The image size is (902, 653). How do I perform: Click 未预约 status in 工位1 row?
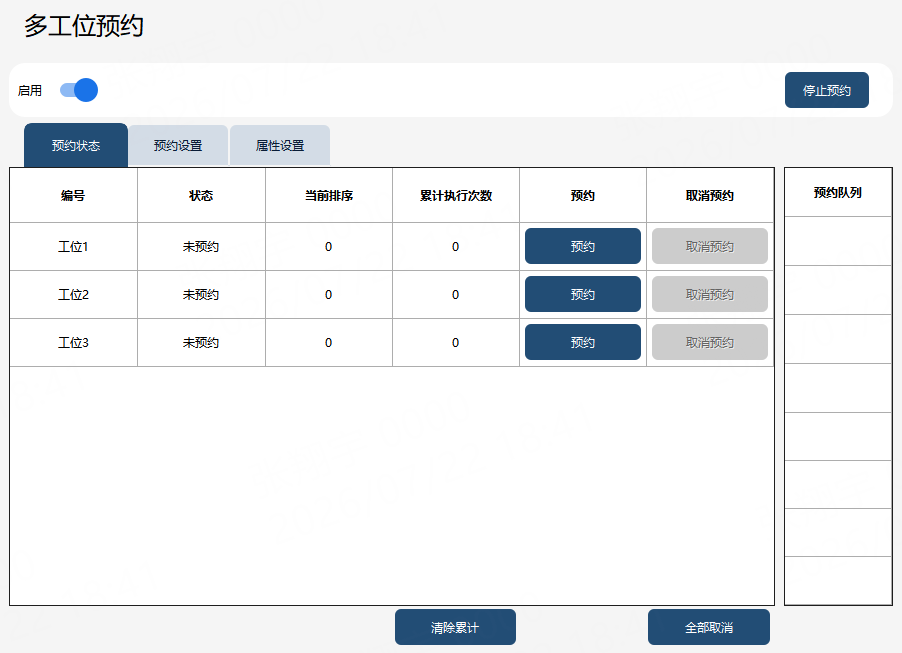[201, 247]
